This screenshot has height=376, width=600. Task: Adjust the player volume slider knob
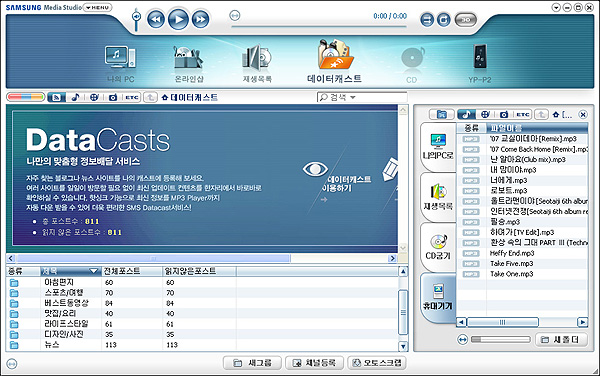tap(136, 17)
